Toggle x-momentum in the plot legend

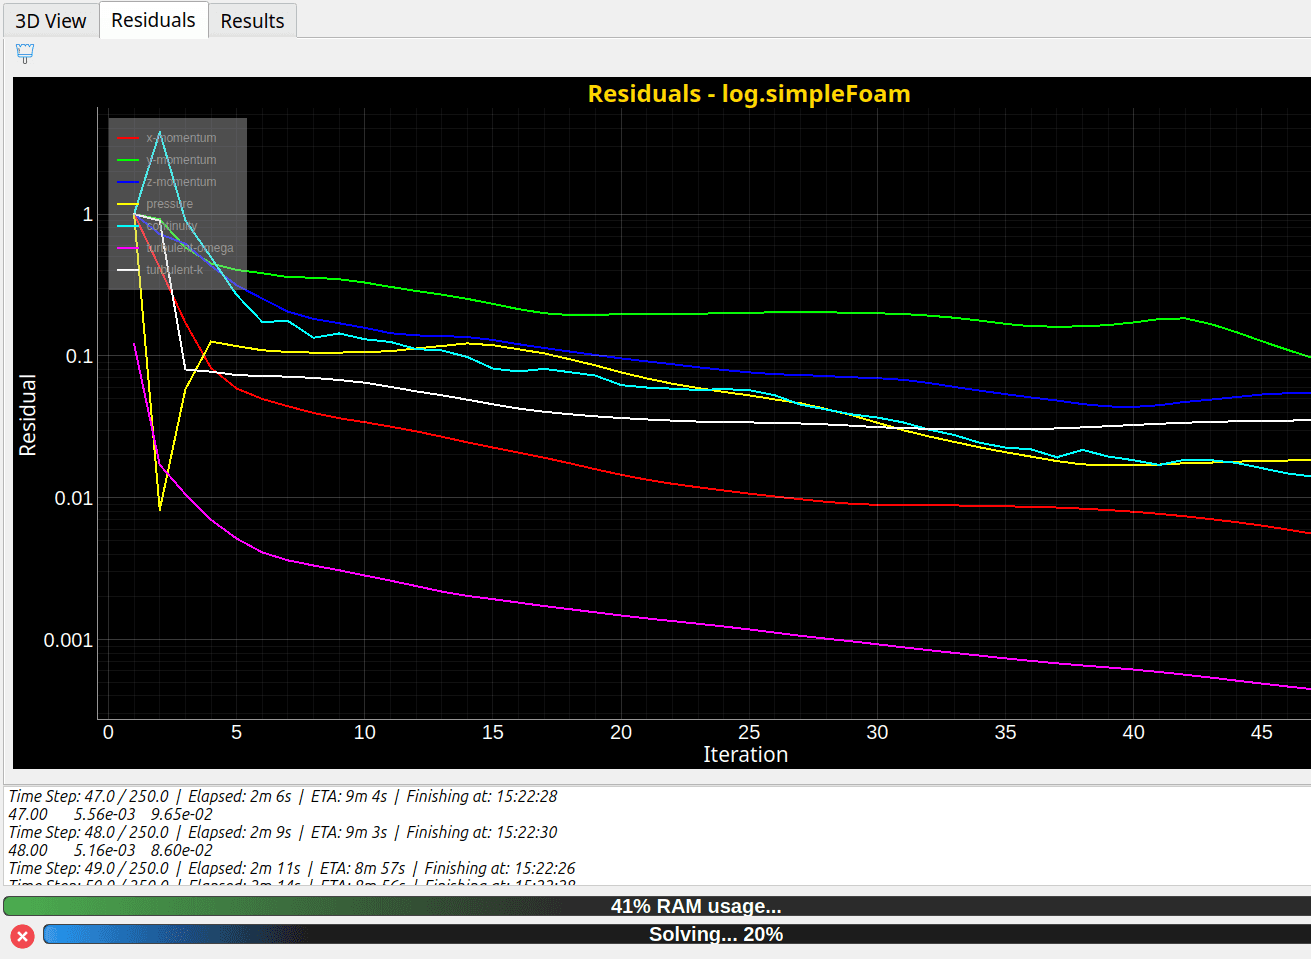pyautogui.click(x=166, y=138)
